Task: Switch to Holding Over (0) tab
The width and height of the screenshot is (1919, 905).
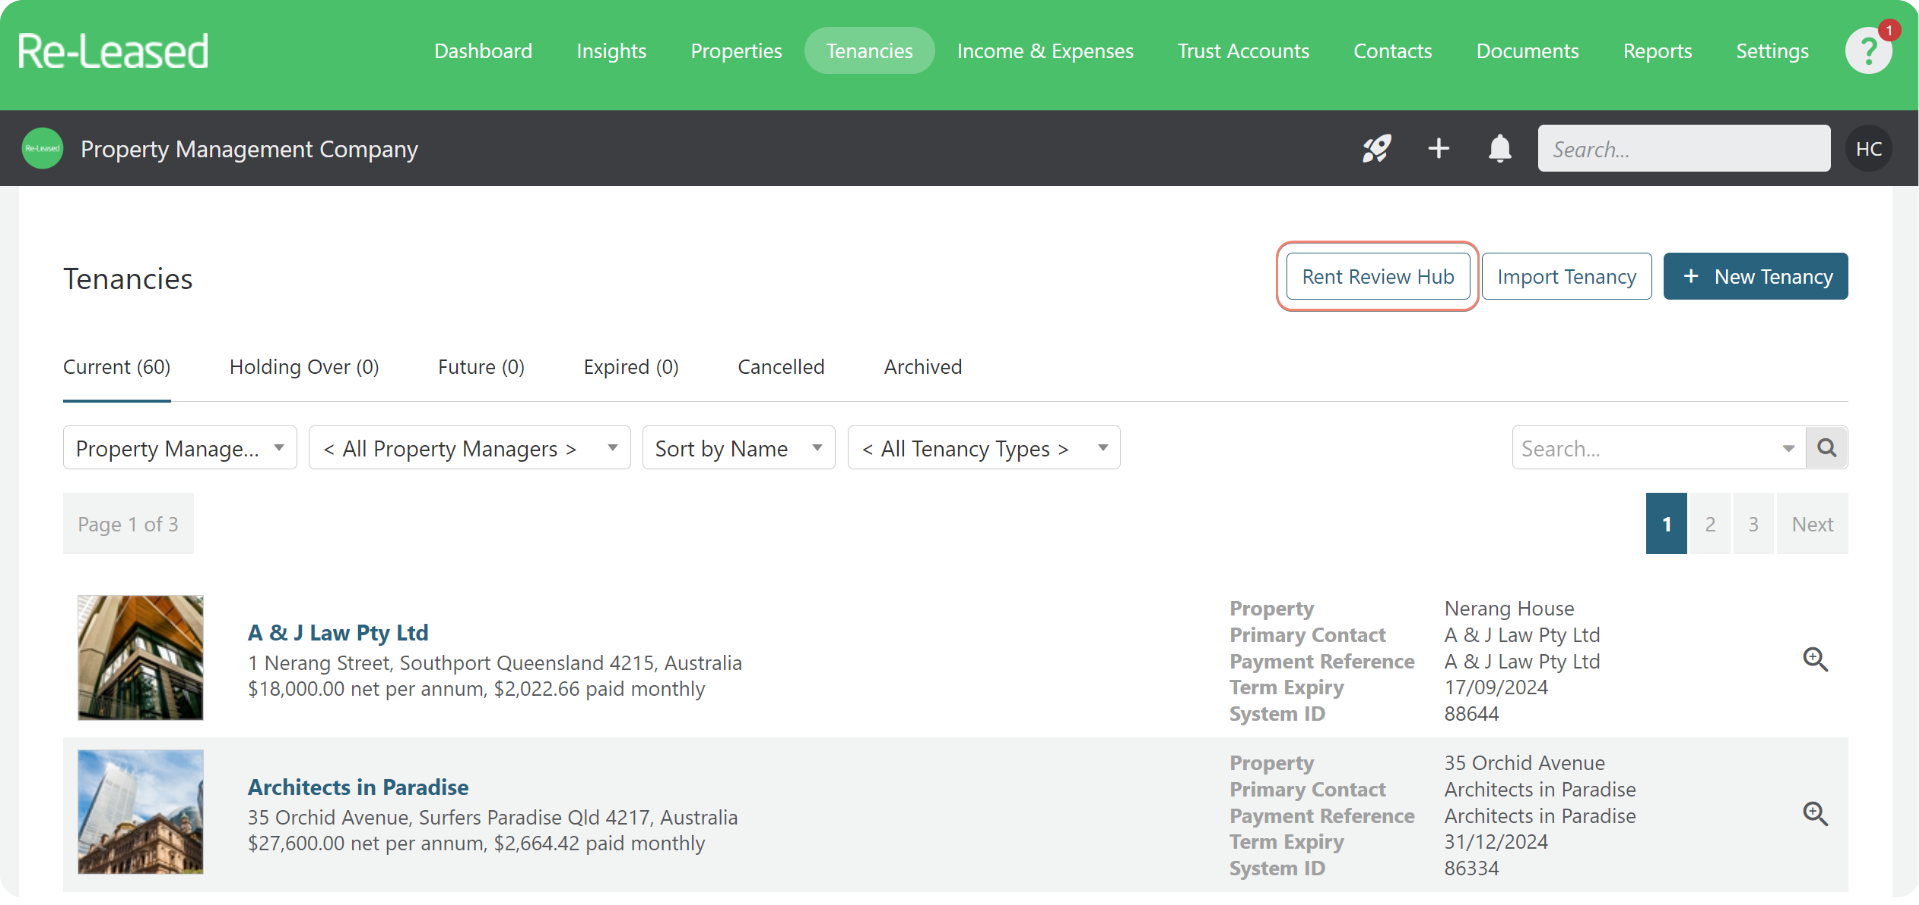Action: (304, 367)
